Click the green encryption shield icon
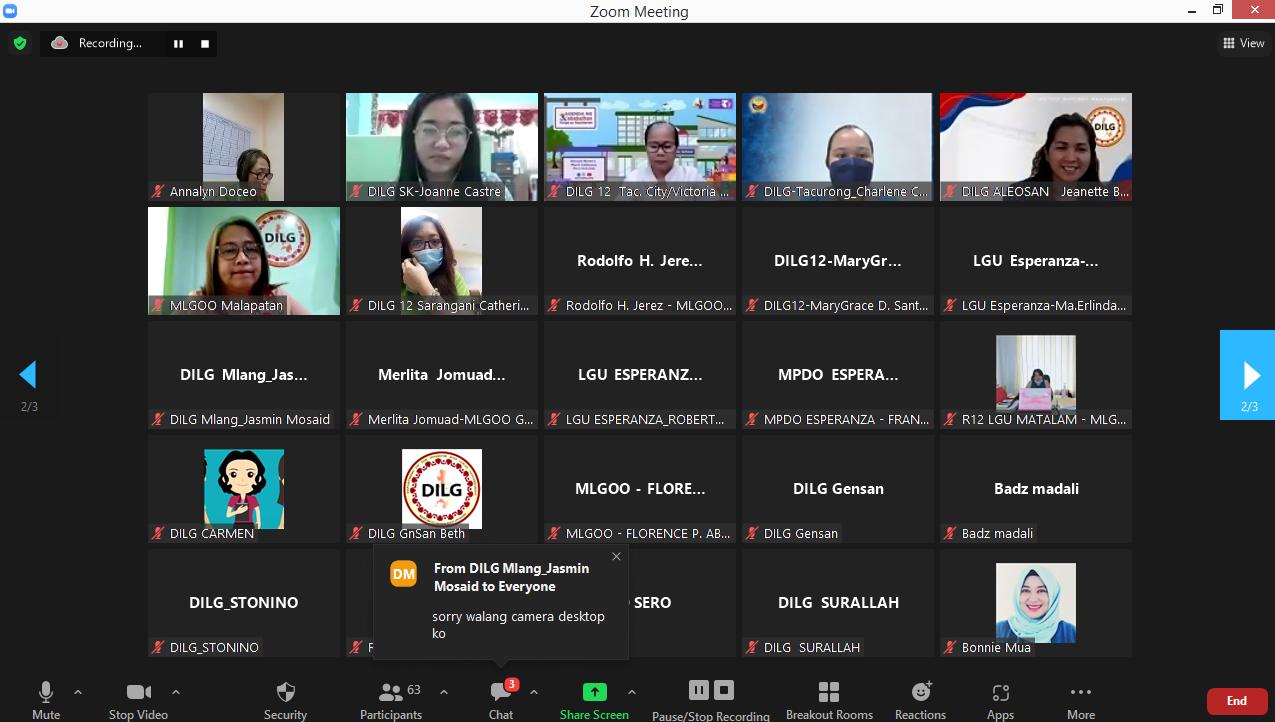This screenshot has width=1275, height=722. pyautogui.click(x=19, y=44)
